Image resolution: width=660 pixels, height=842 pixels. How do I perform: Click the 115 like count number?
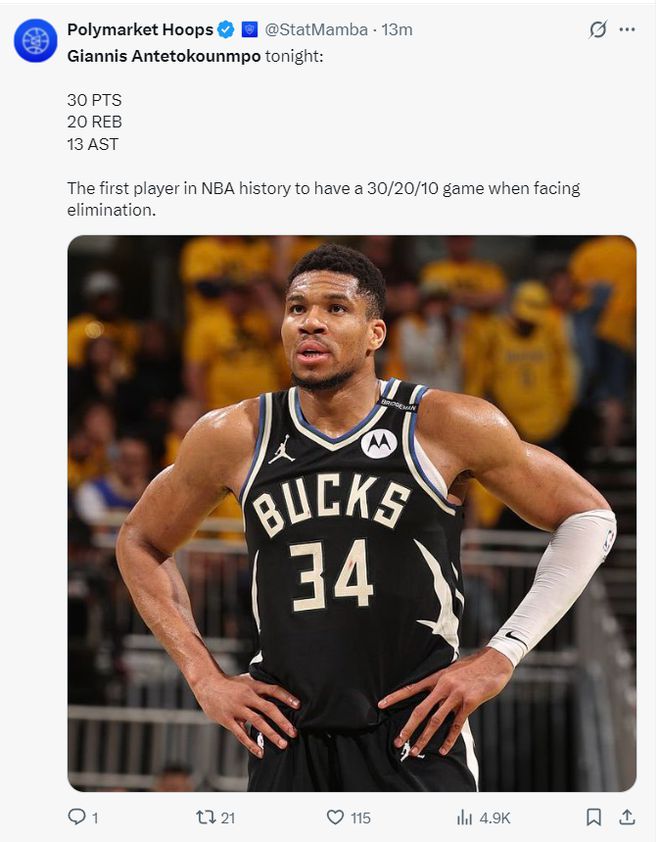click(360, 818)
